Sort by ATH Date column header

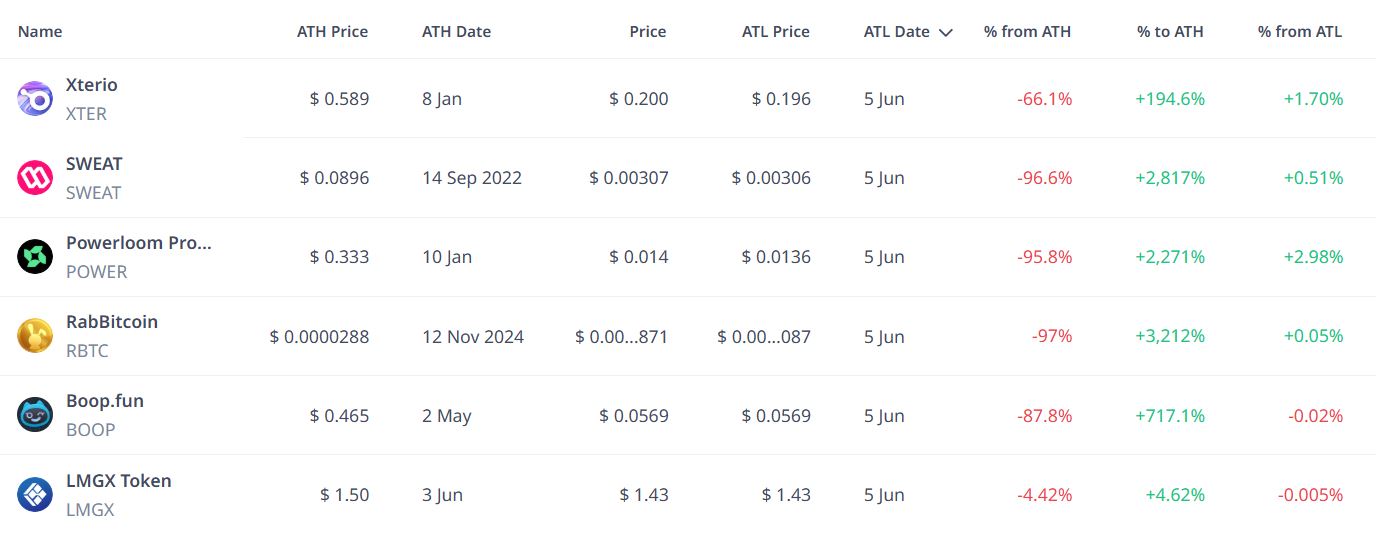click(x=456, y=32)
